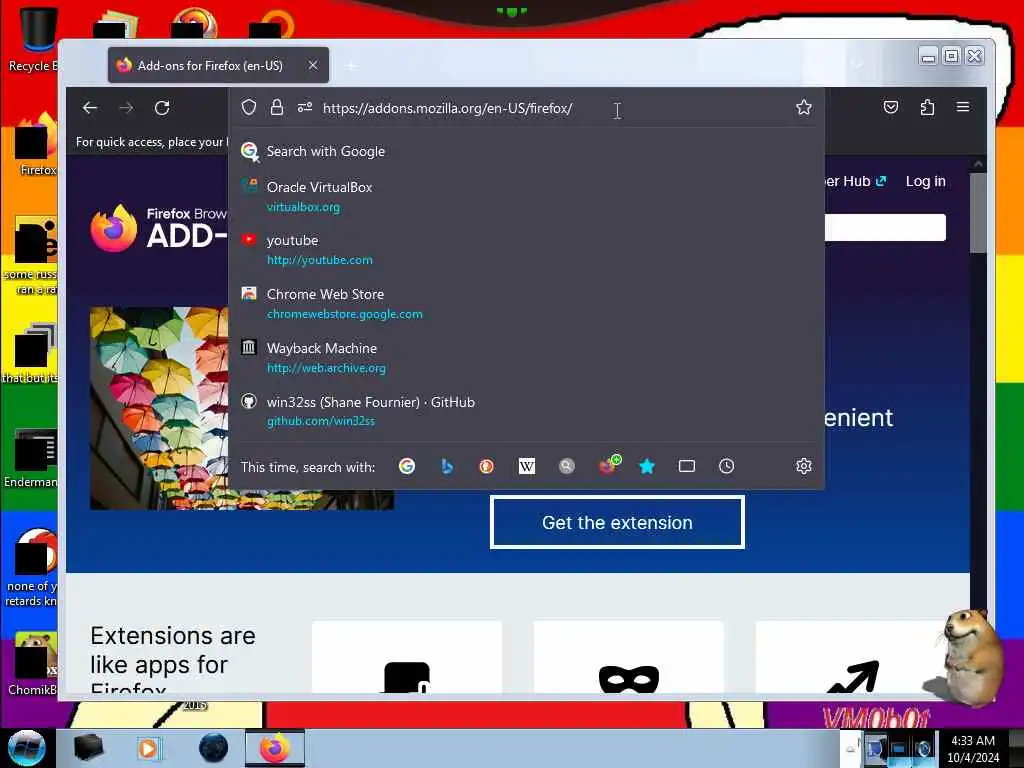Click the add-ons search box
Image resolution: width=1024 pixels, height=768 pixels.
(x=885, y=227)
